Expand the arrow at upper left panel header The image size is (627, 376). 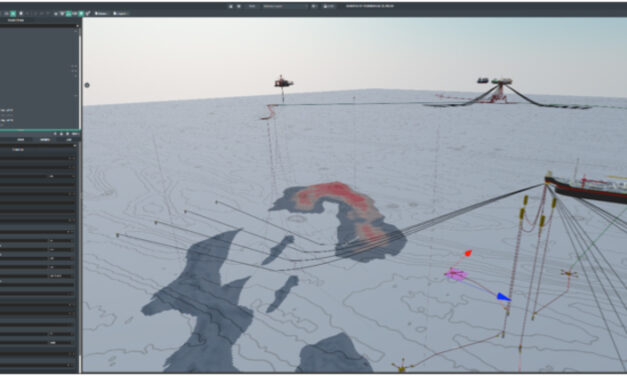tap(77, 26)
